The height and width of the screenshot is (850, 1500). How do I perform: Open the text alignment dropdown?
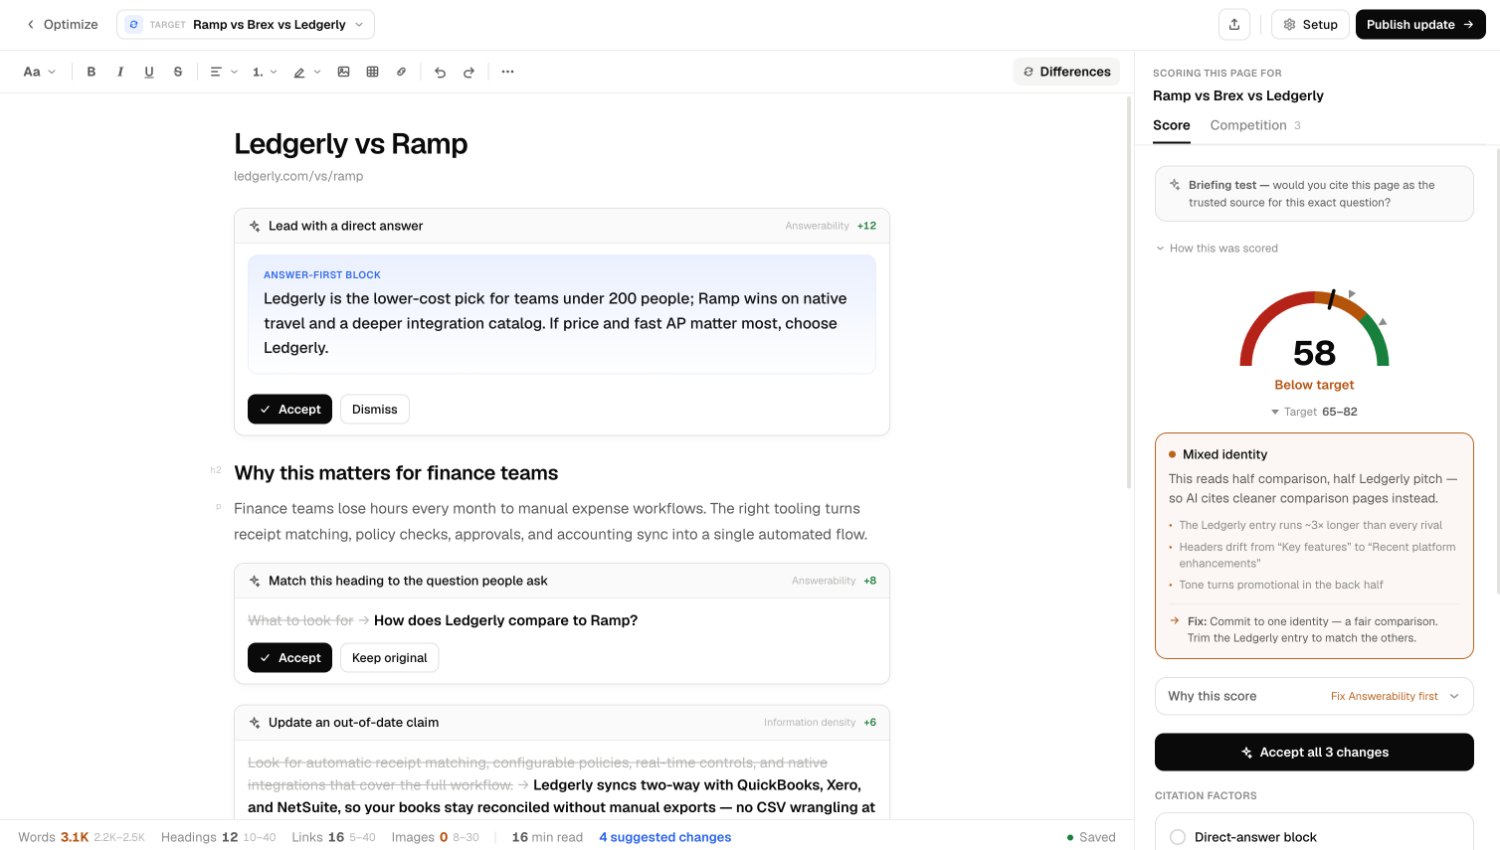224,72
